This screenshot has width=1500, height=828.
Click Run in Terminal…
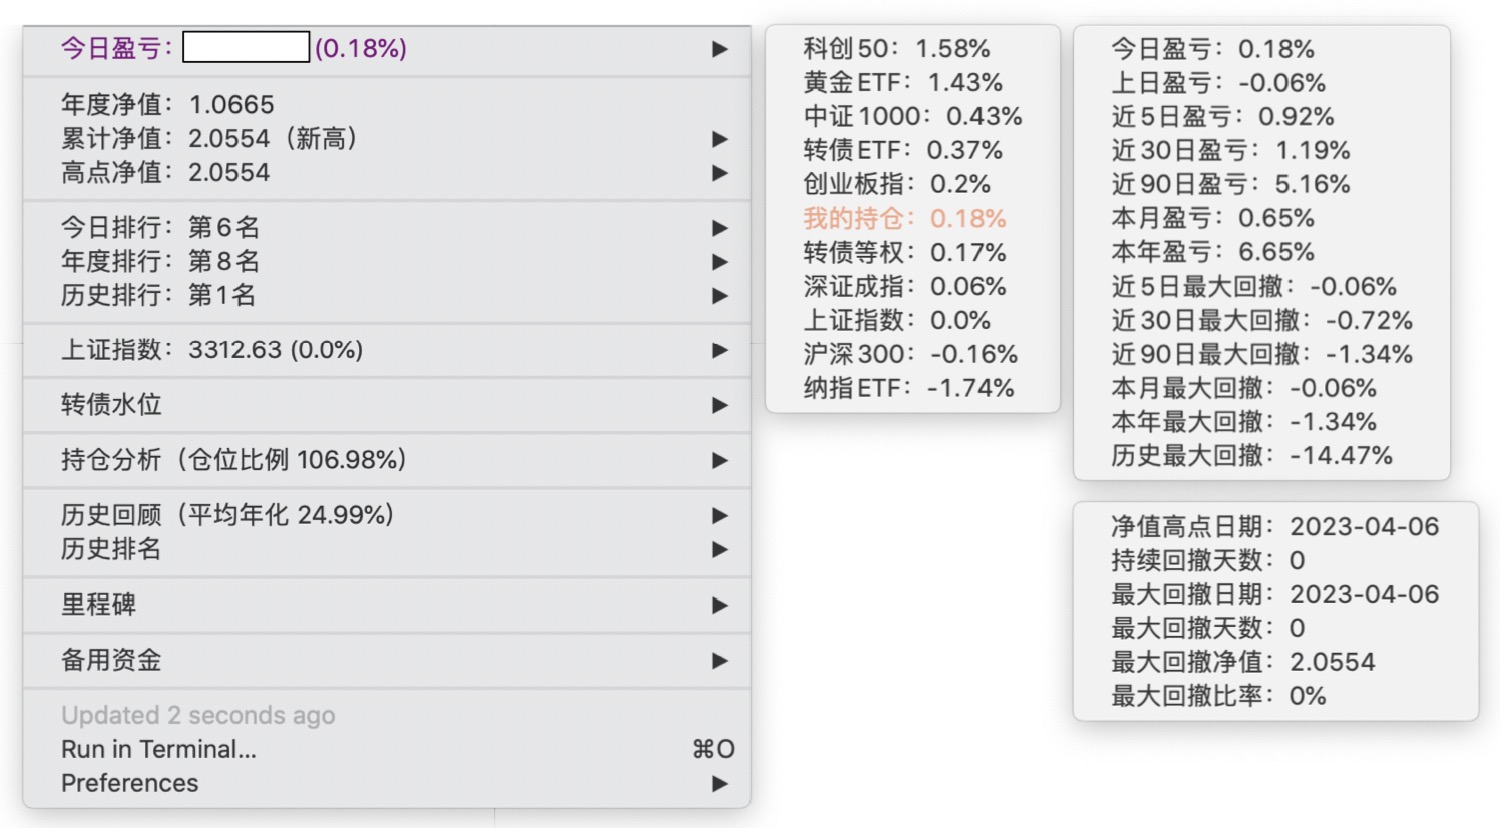click(159, 749)
